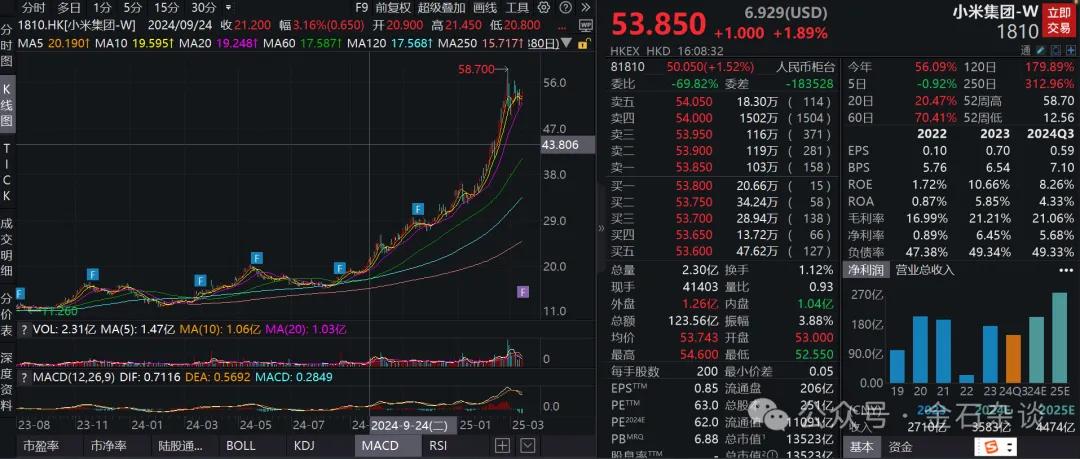Screen dimensions: 1080x459
Task: Click the 人民币柜台 RMB counter link
Action: click(x=804, y=68)
